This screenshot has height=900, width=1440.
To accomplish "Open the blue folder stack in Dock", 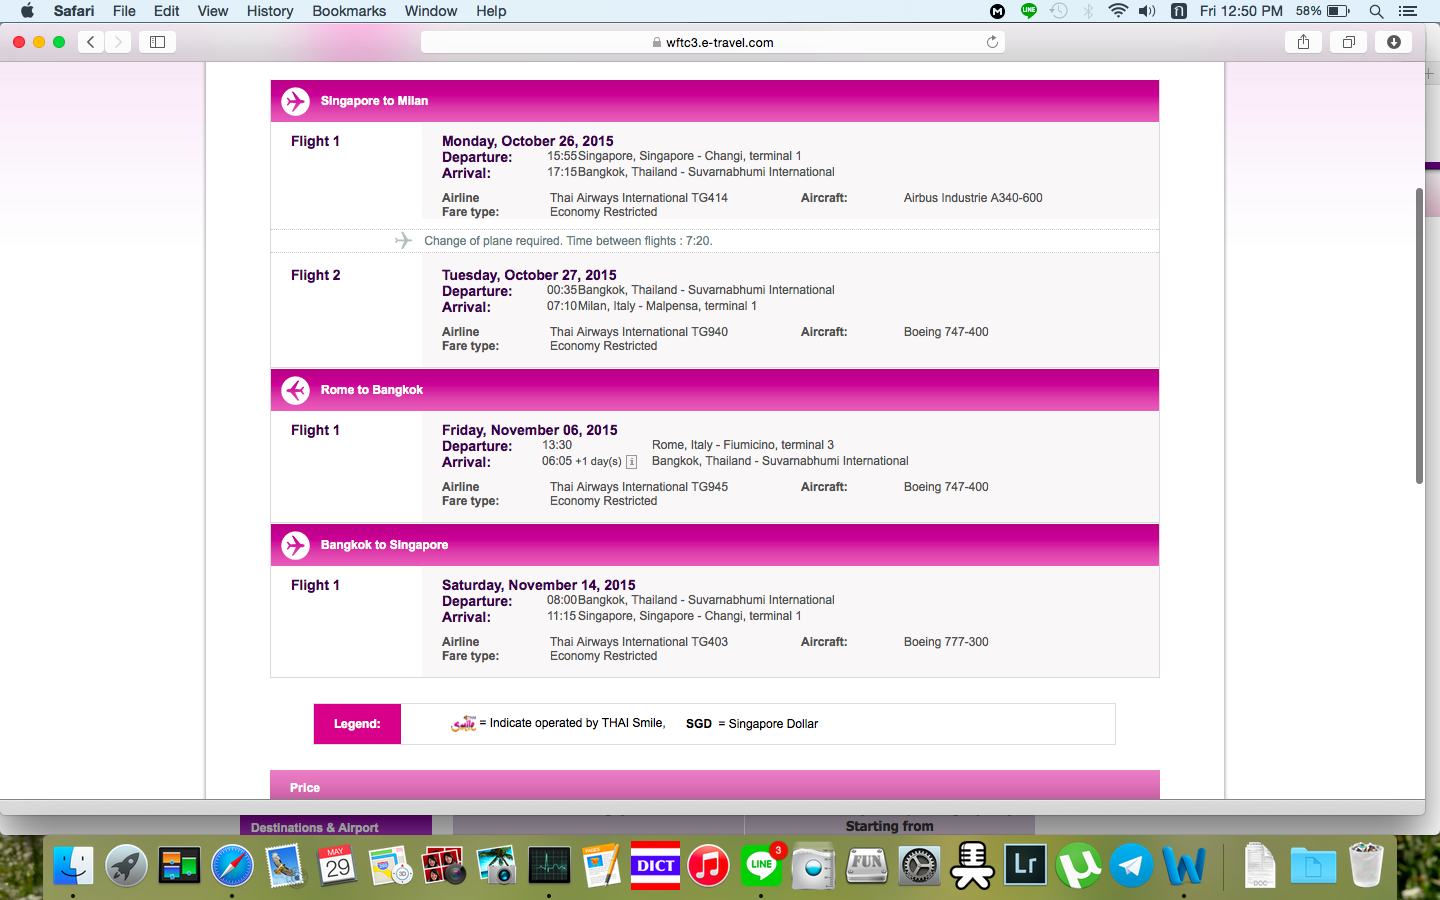I will tap(1312, 866).
